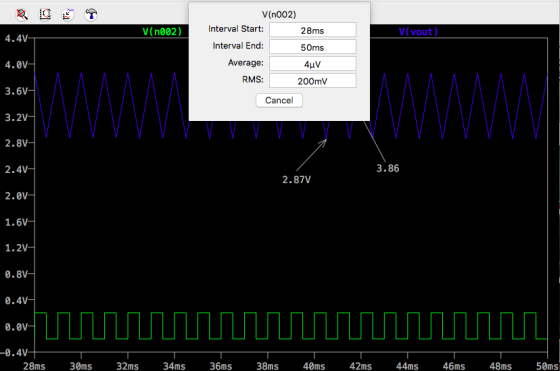Click the green V(n002) trace label

[162, 32]
